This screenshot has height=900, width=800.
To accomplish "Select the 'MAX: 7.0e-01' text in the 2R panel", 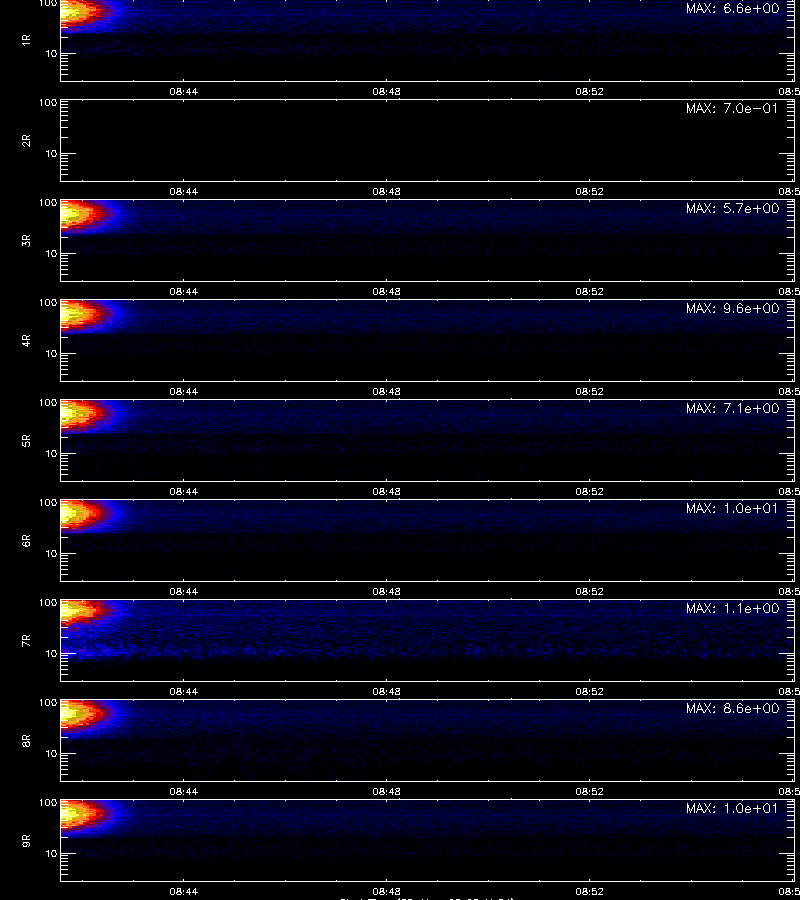I will pos(732,108).
